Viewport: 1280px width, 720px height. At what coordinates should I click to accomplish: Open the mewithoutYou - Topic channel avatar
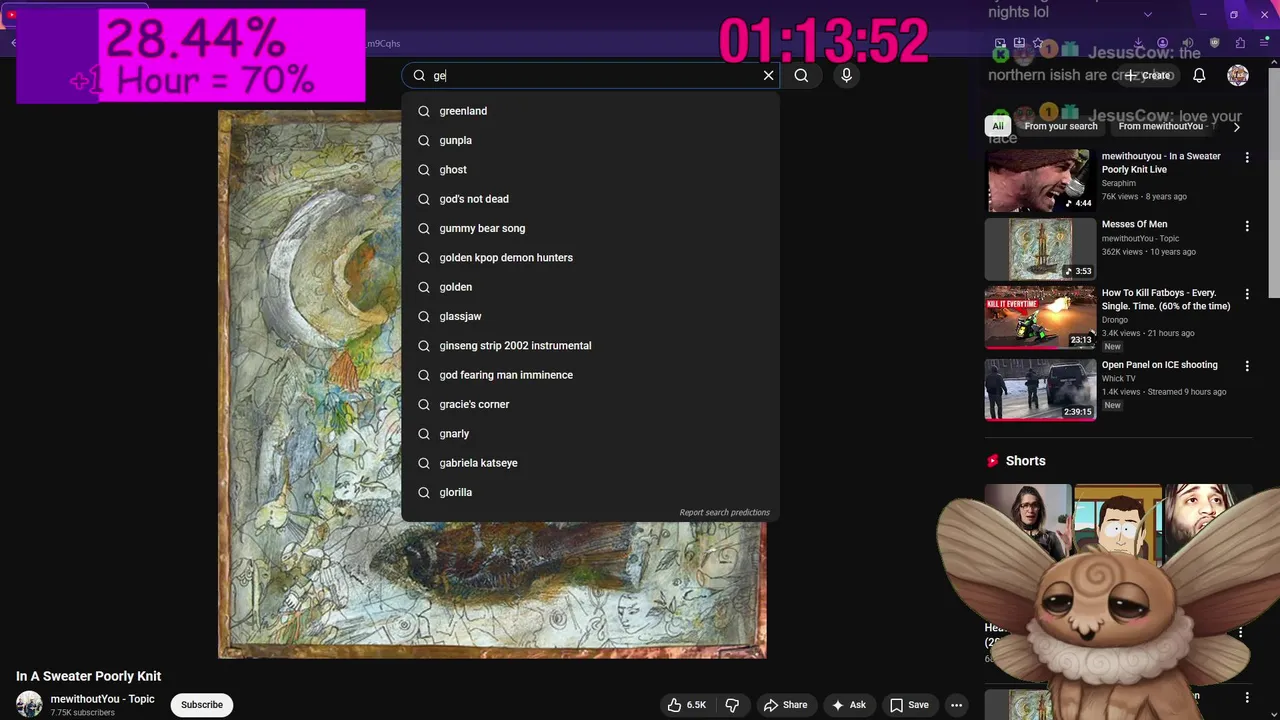pos(29,704)
